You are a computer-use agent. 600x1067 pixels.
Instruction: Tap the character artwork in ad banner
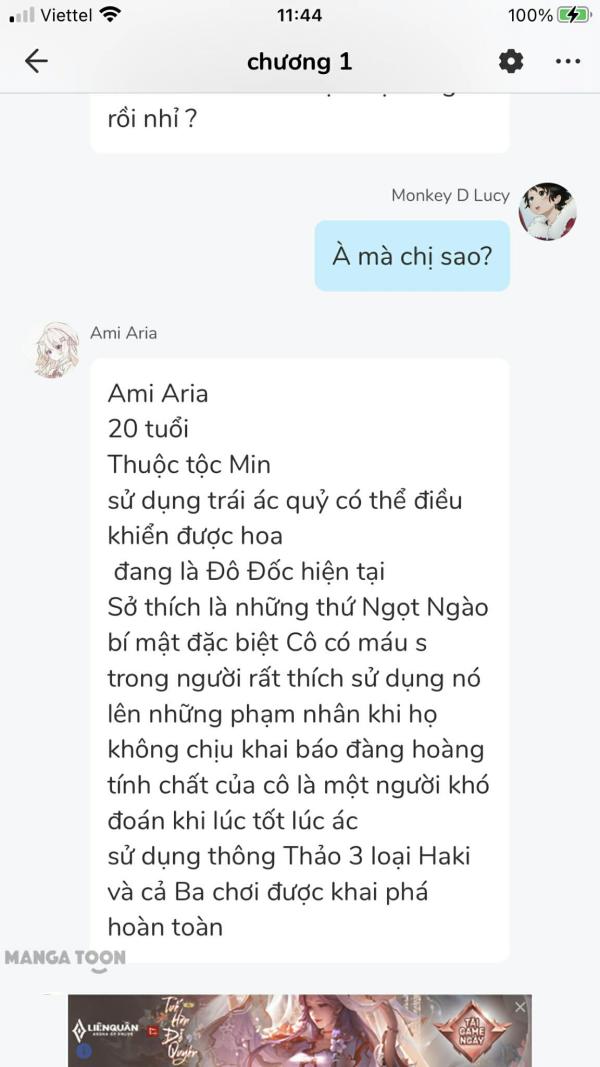coord(330,1030)
